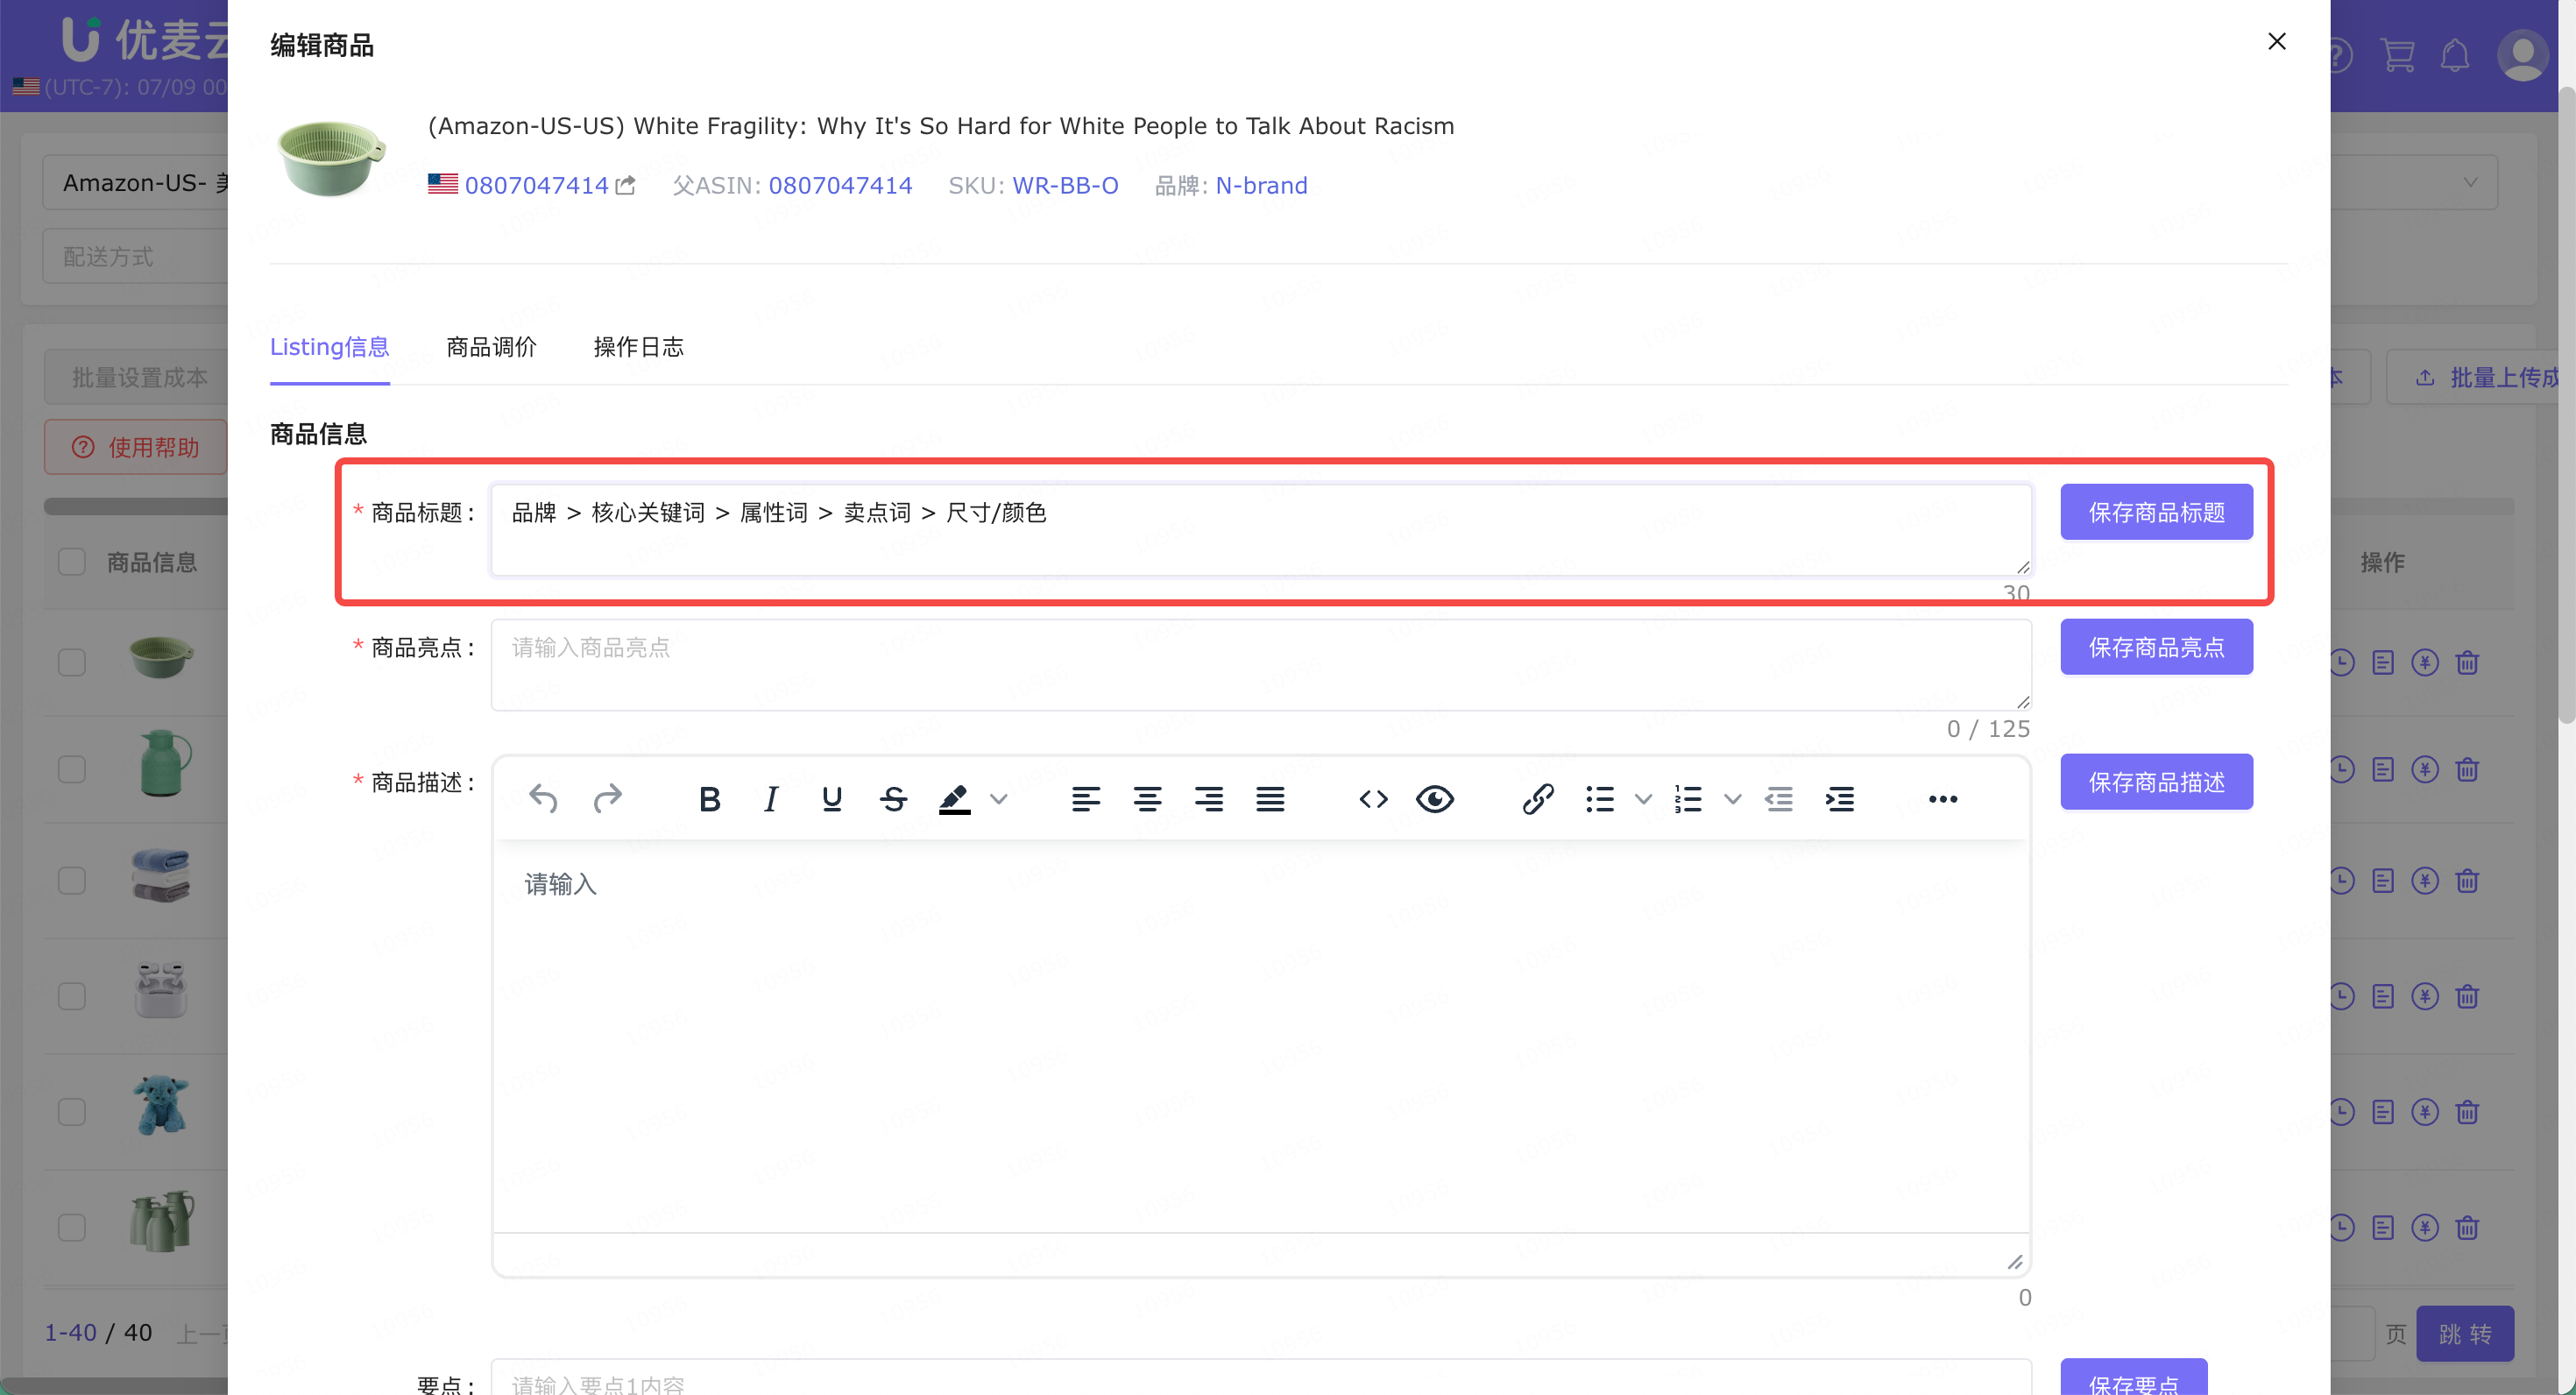
Task: Open the 配送方式 filter dropdown
Action: coord(136,257)
